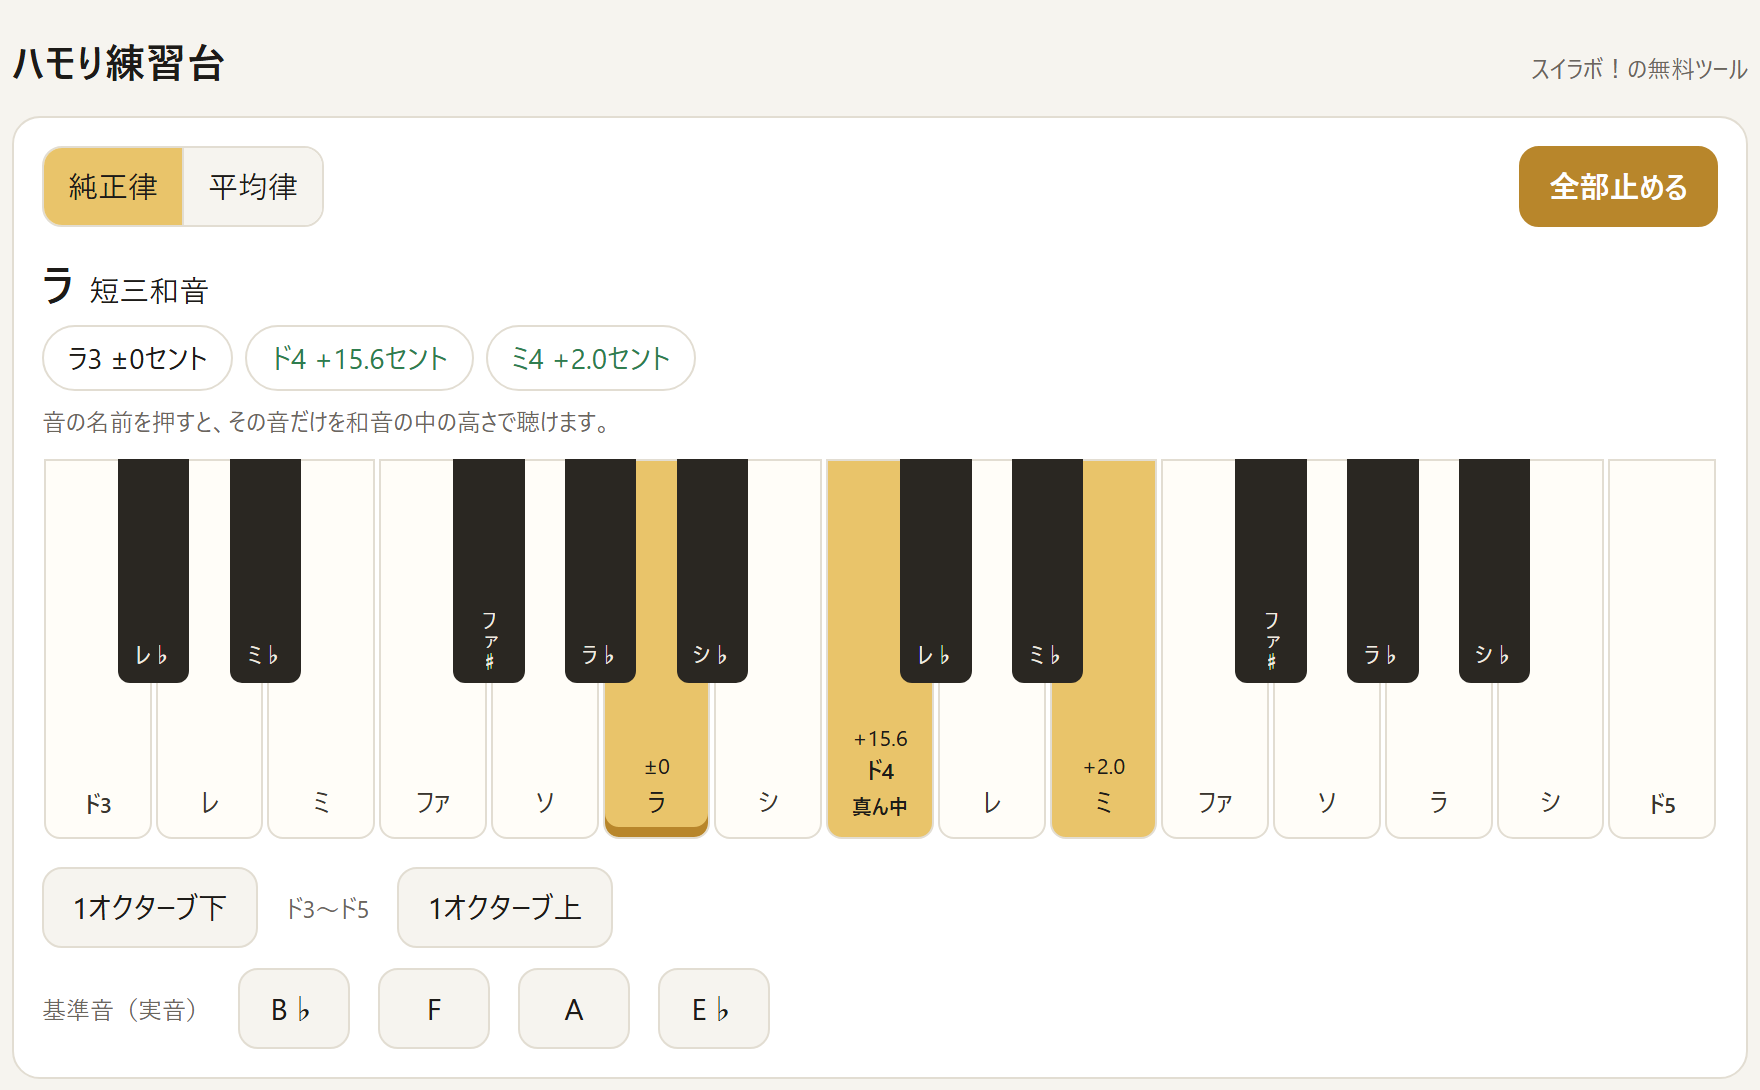The width and height of the screenshot is (1760, 1090).
Task: Switch to 純正律 tuning mode
Action: tap(113, 187)
